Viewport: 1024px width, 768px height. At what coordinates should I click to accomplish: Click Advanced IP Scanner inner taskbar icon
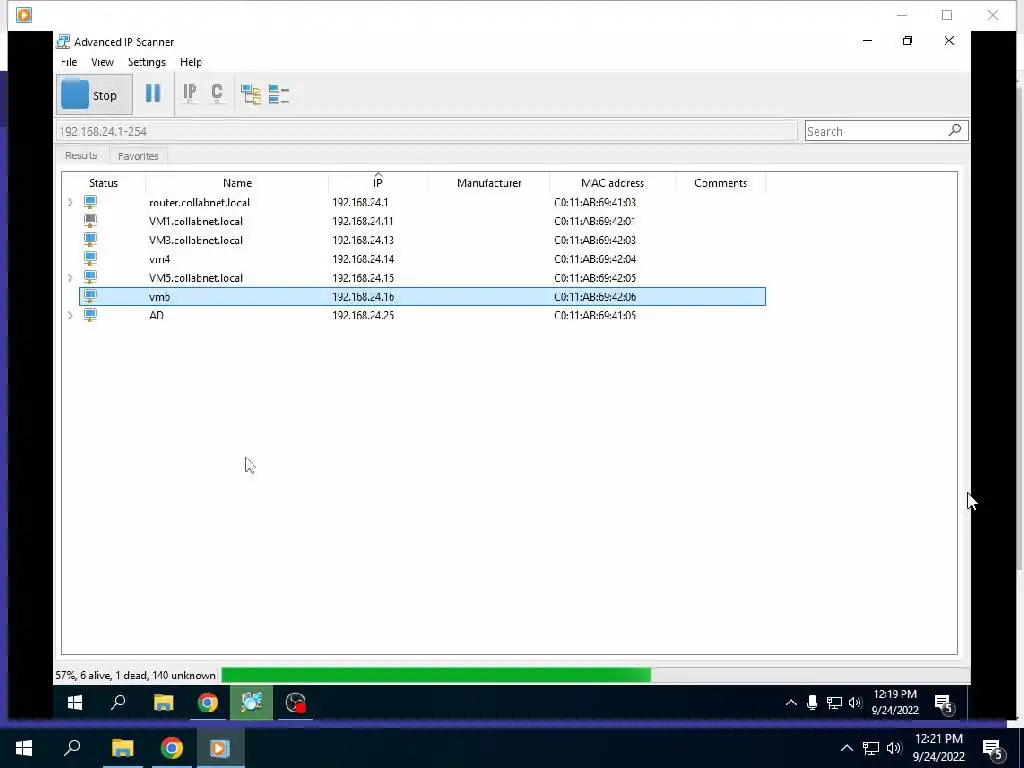tap(251, 703)
